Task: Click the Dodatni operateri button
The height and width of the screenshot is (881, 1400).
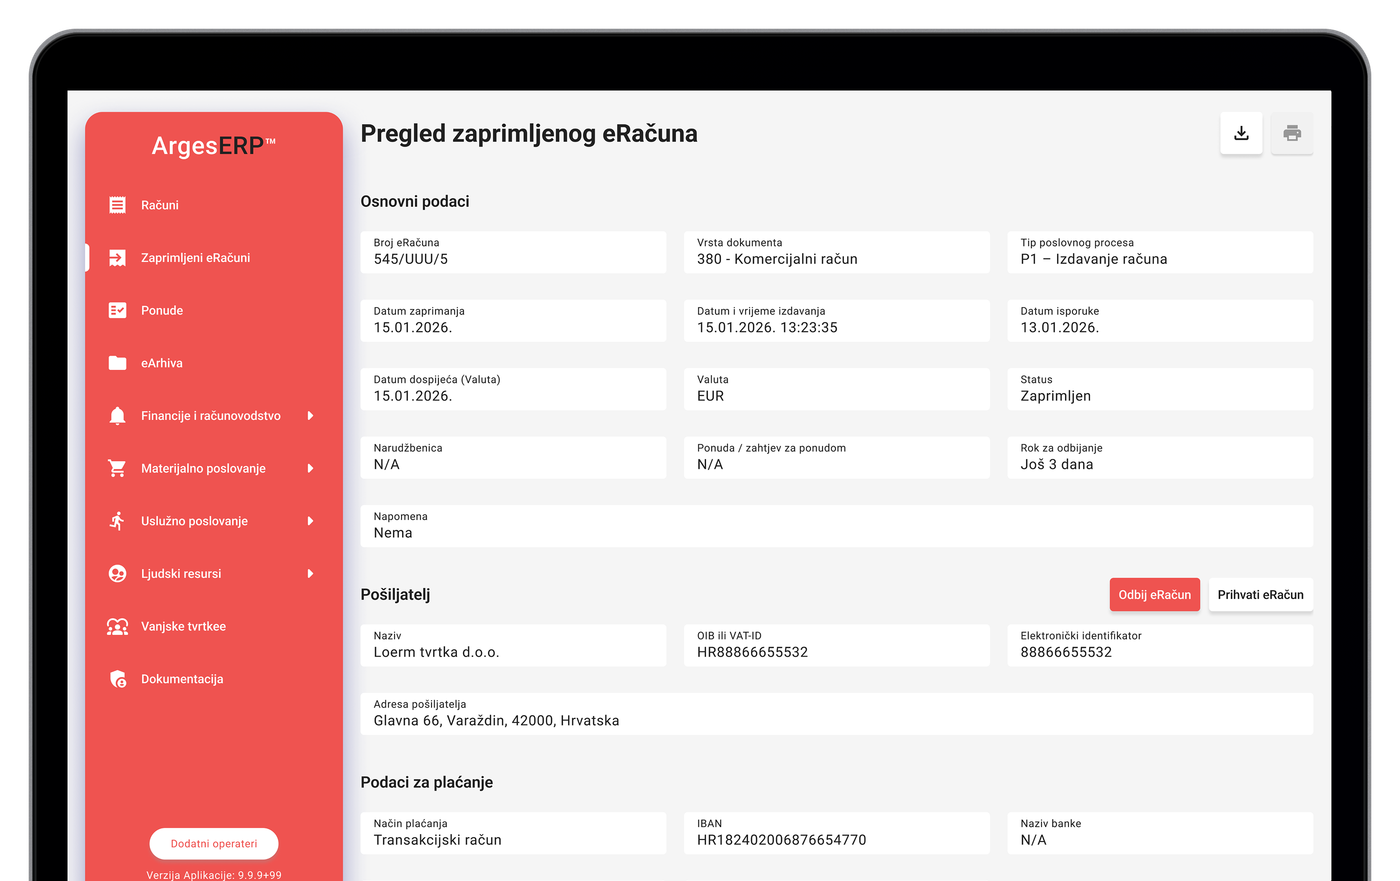Action: 214,843
